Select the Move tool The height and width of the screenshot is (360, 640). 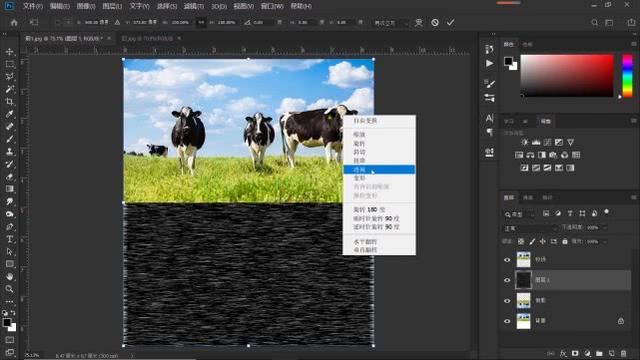(10, 52)
